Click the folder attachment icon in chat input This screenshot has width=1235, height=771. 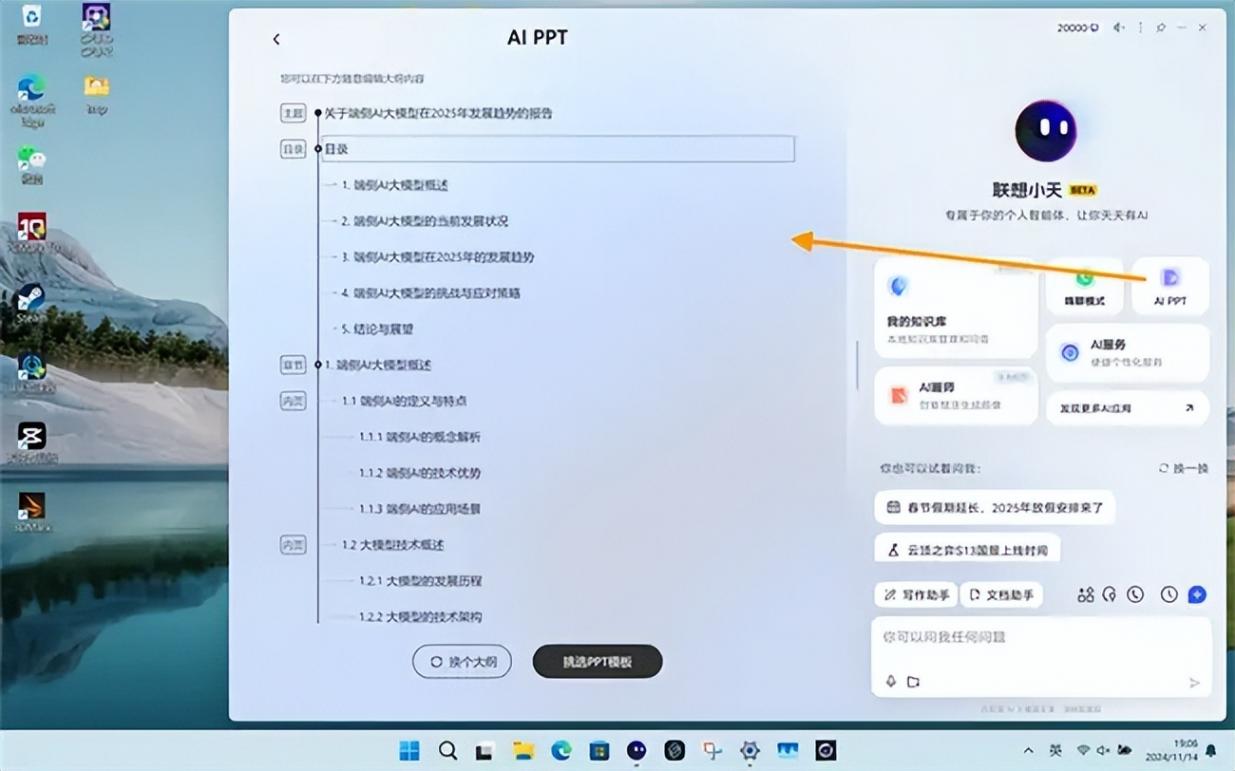pos(913,682)
